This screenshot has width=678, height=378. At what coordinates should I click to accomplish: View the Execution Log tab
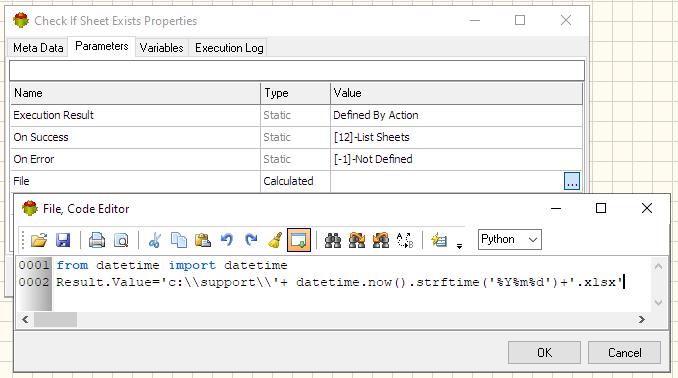click(229, 48)
